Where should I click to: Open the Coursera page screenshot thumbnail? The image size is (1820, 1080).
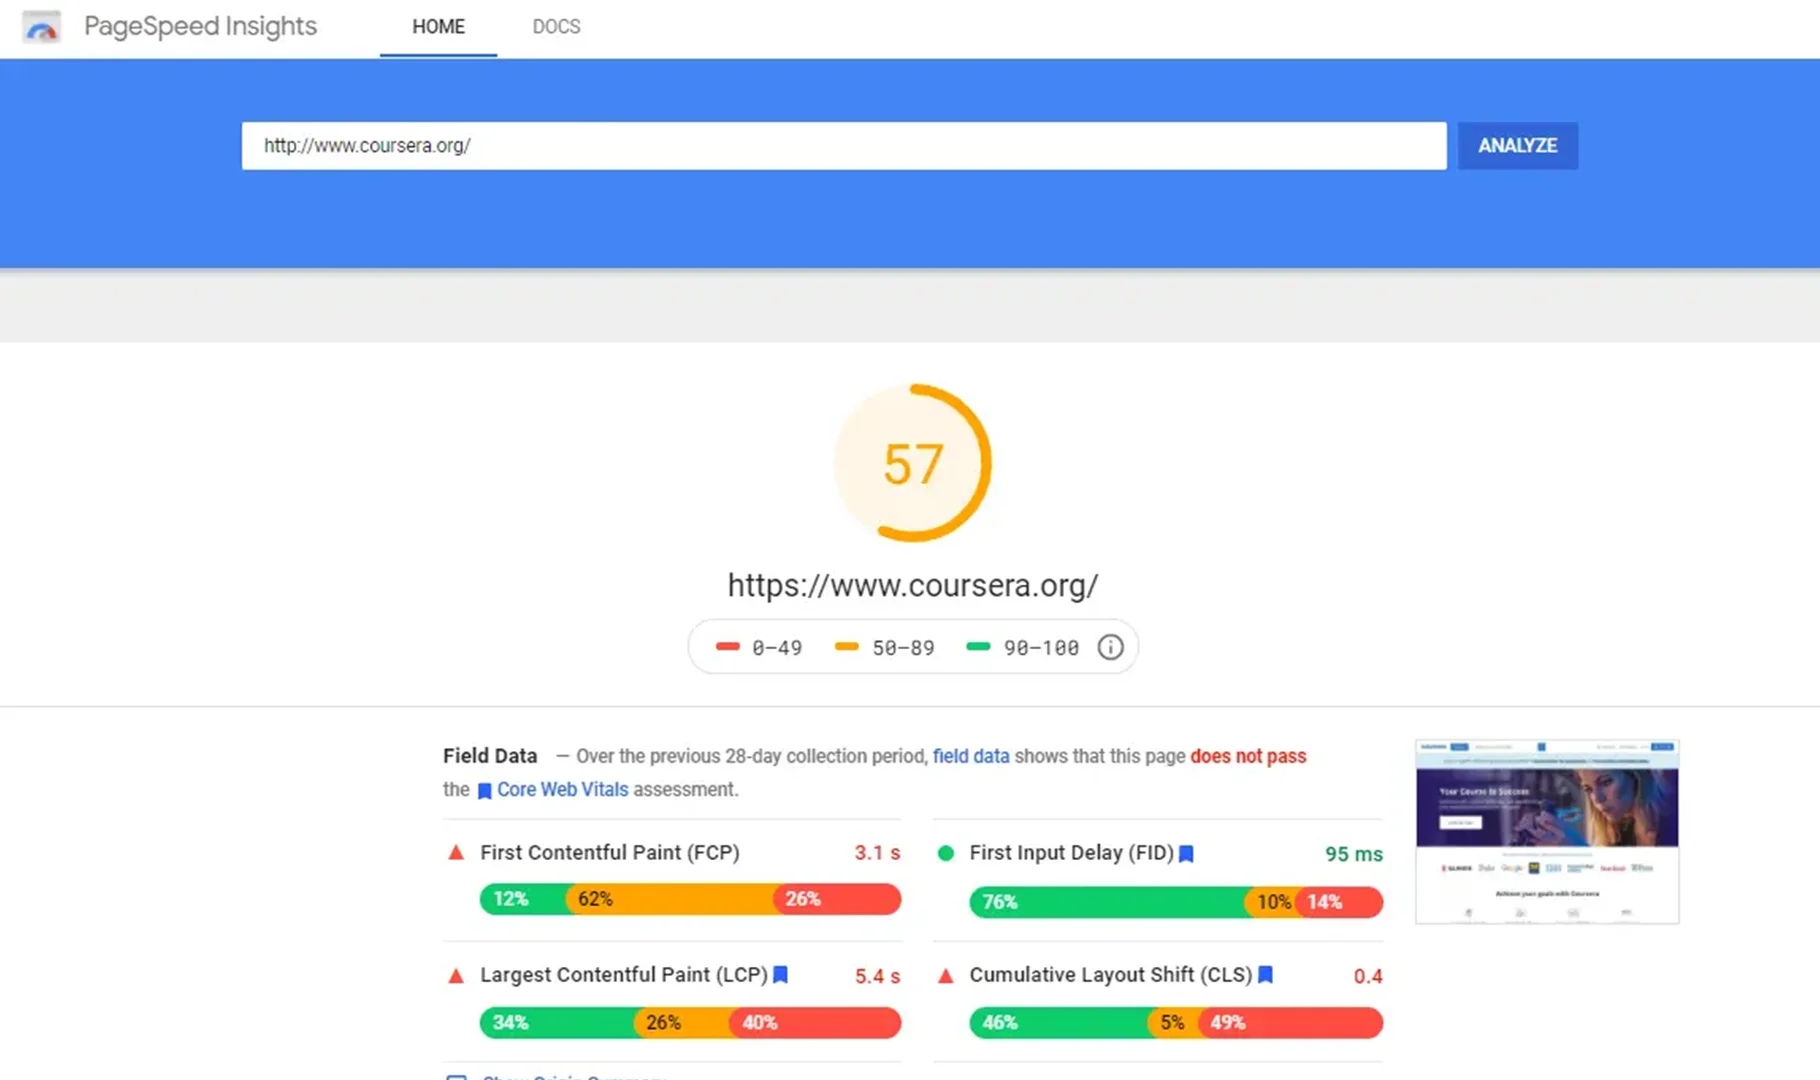1547,831
